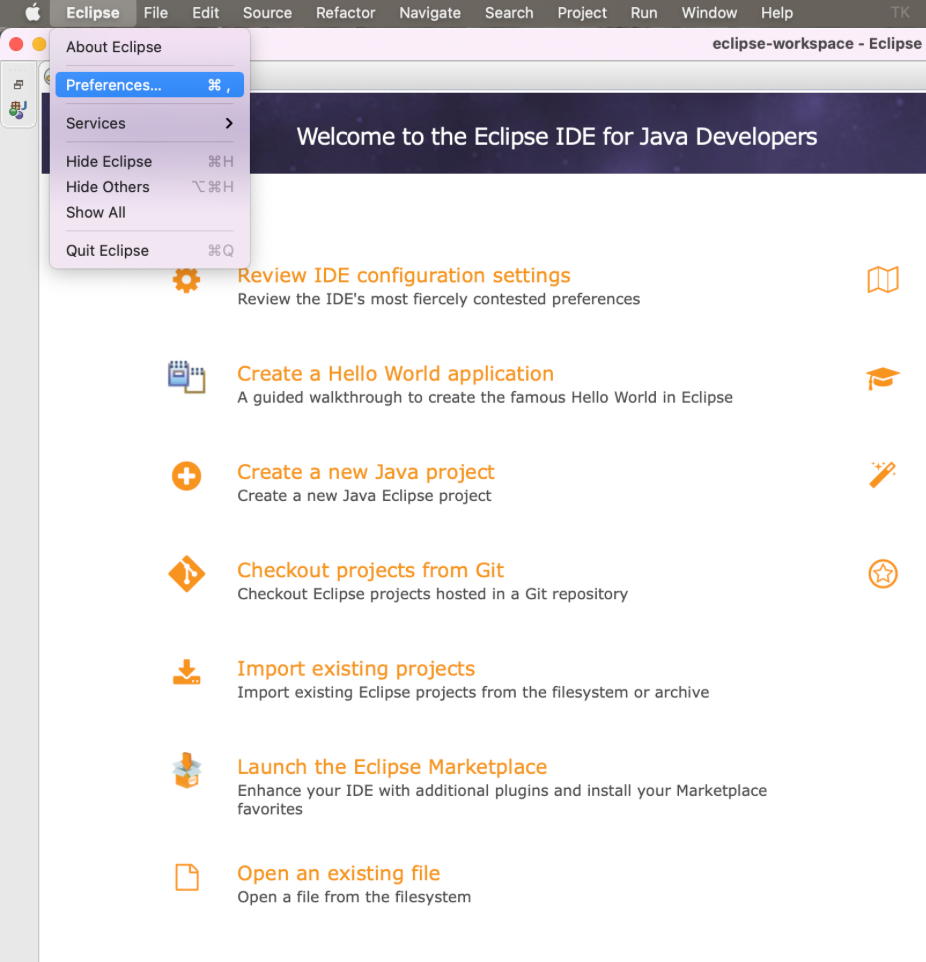Select Hide Eclipse menu item
Image resolution: width=926 pixels, height=962 pixels.
coord(150,161)
